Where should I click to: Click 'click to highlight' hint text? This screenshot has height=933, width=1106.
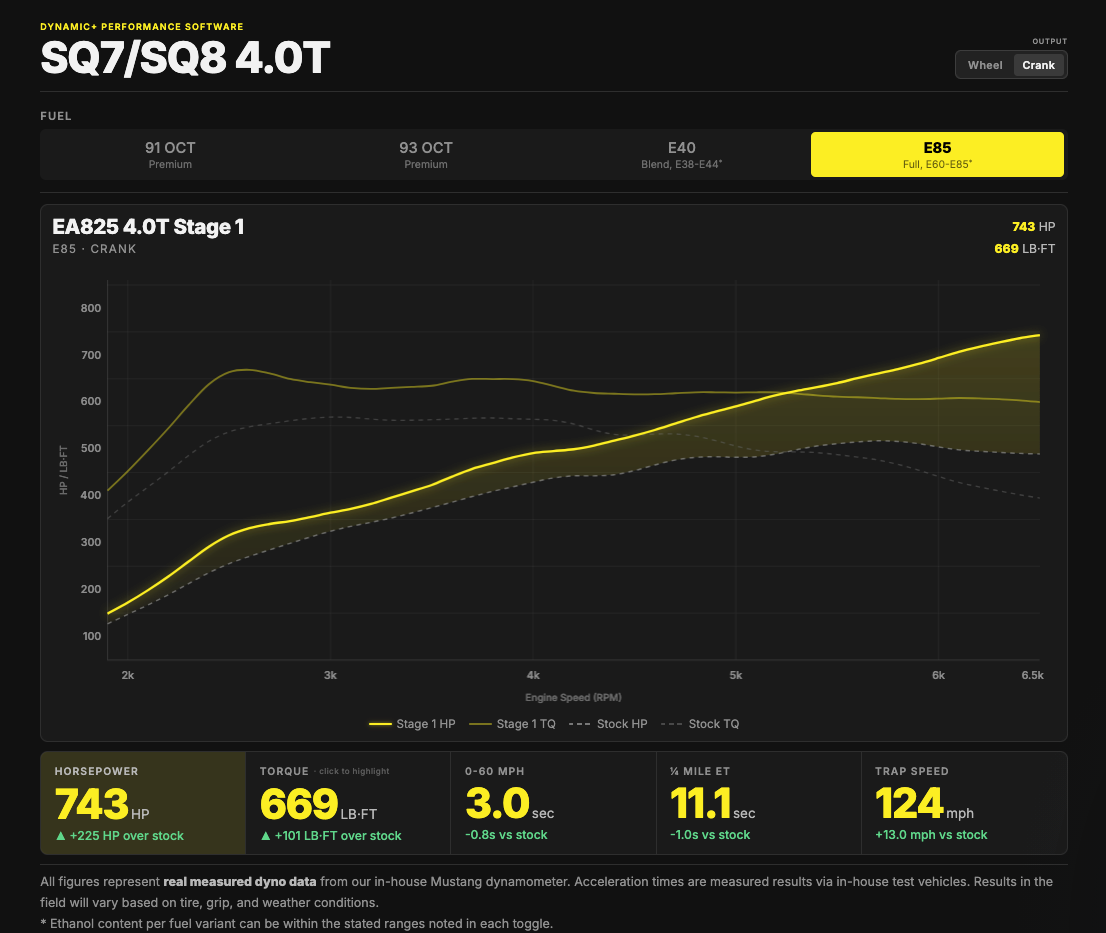pos(352,772)
